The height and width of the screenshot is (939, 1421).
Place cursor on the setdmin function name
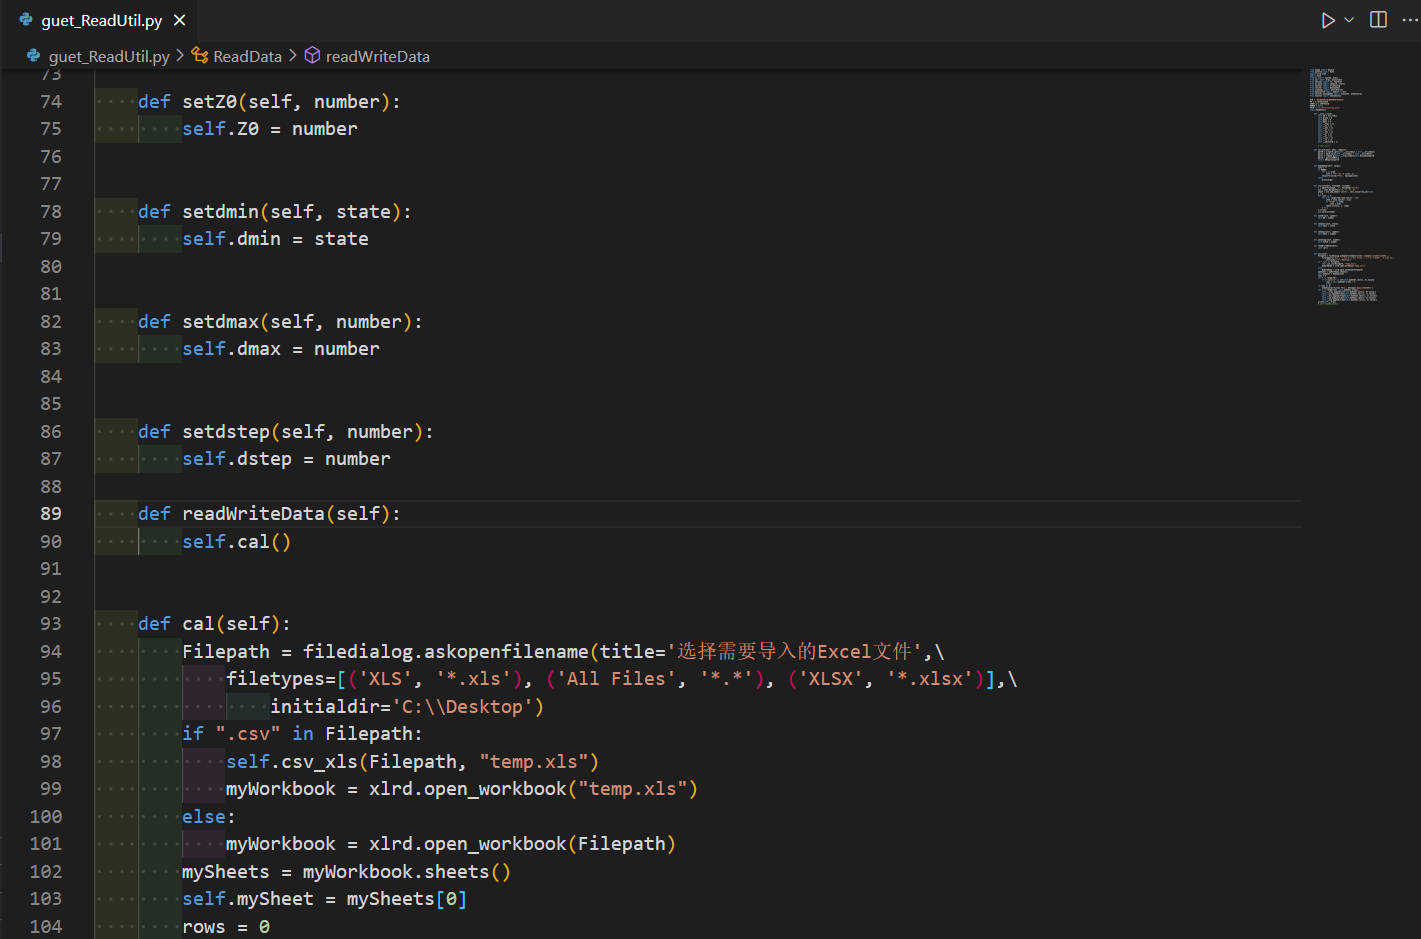click(221, 211)
